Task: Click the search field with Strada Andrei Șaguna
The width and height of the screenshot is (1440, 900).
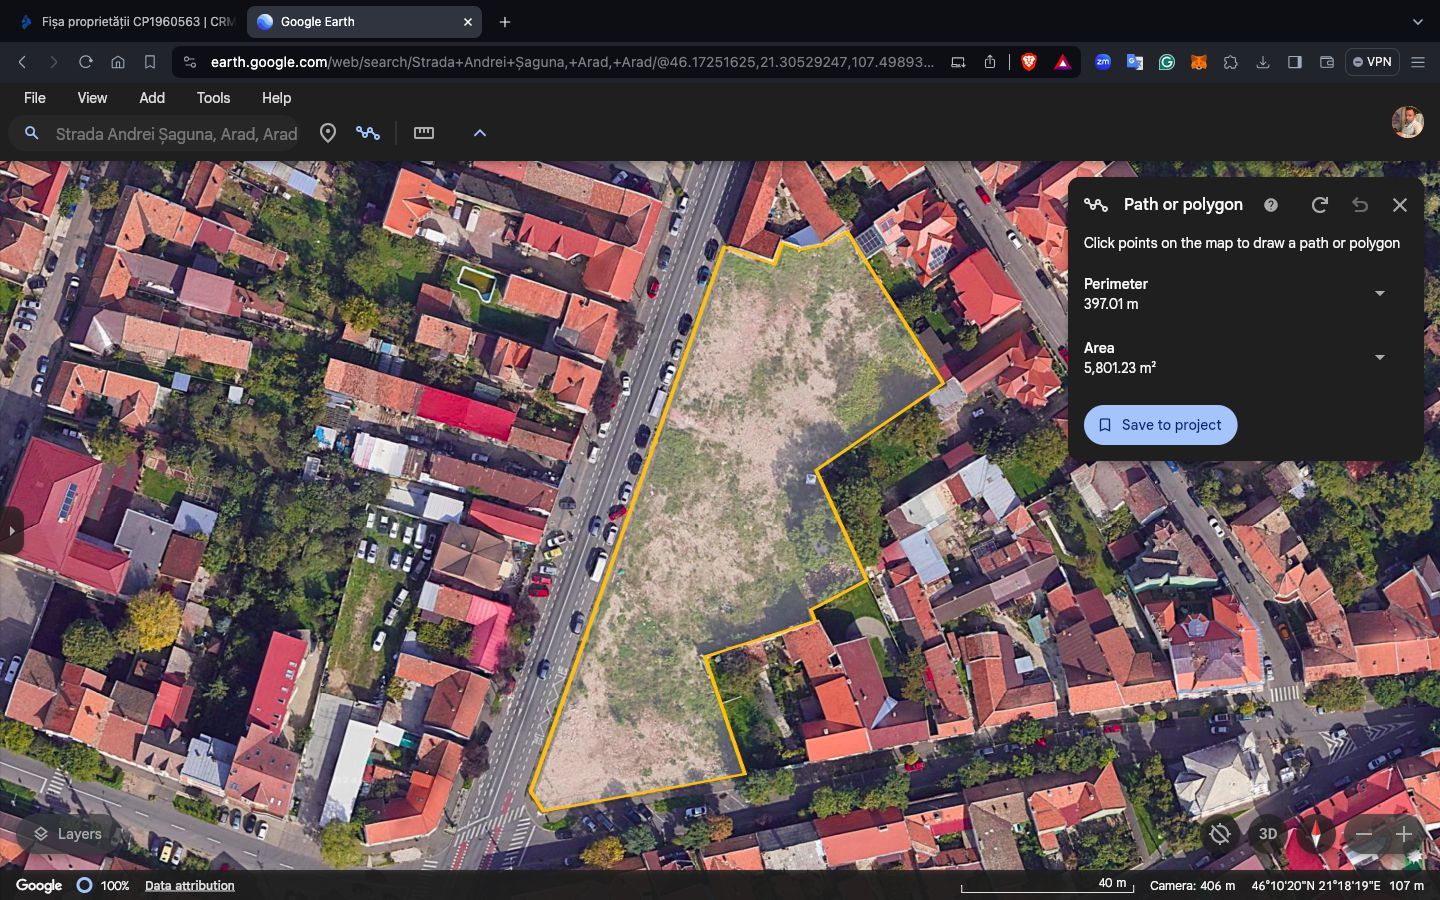Action: pos(176,134)
